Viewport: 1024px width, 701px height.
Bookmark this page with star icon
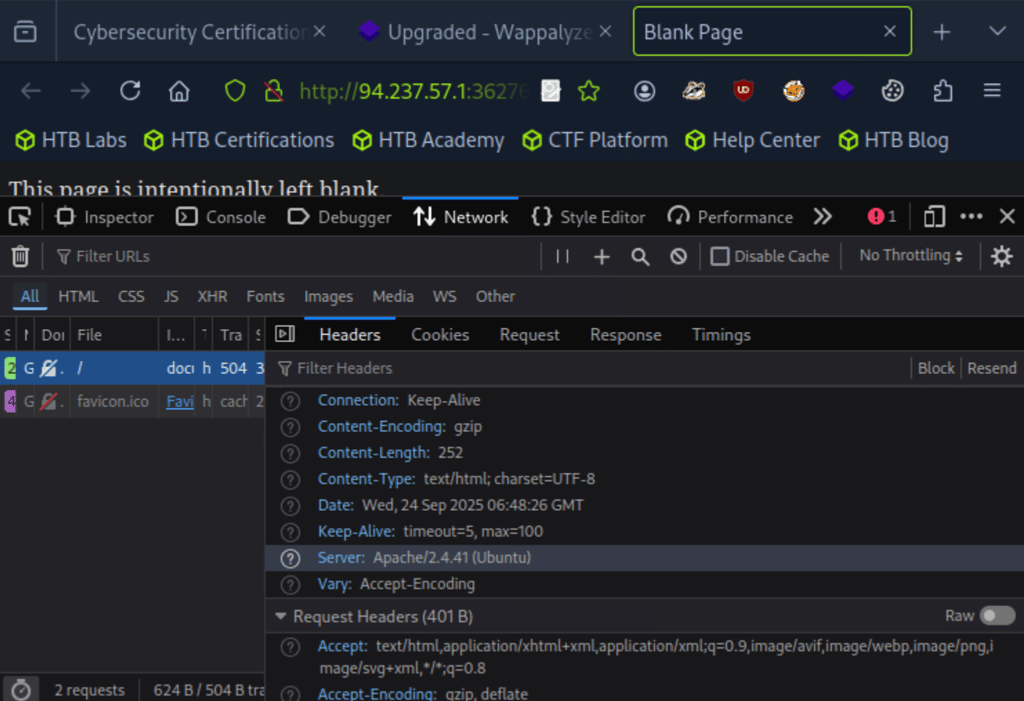pyautogui.click(x=589, y=91)
